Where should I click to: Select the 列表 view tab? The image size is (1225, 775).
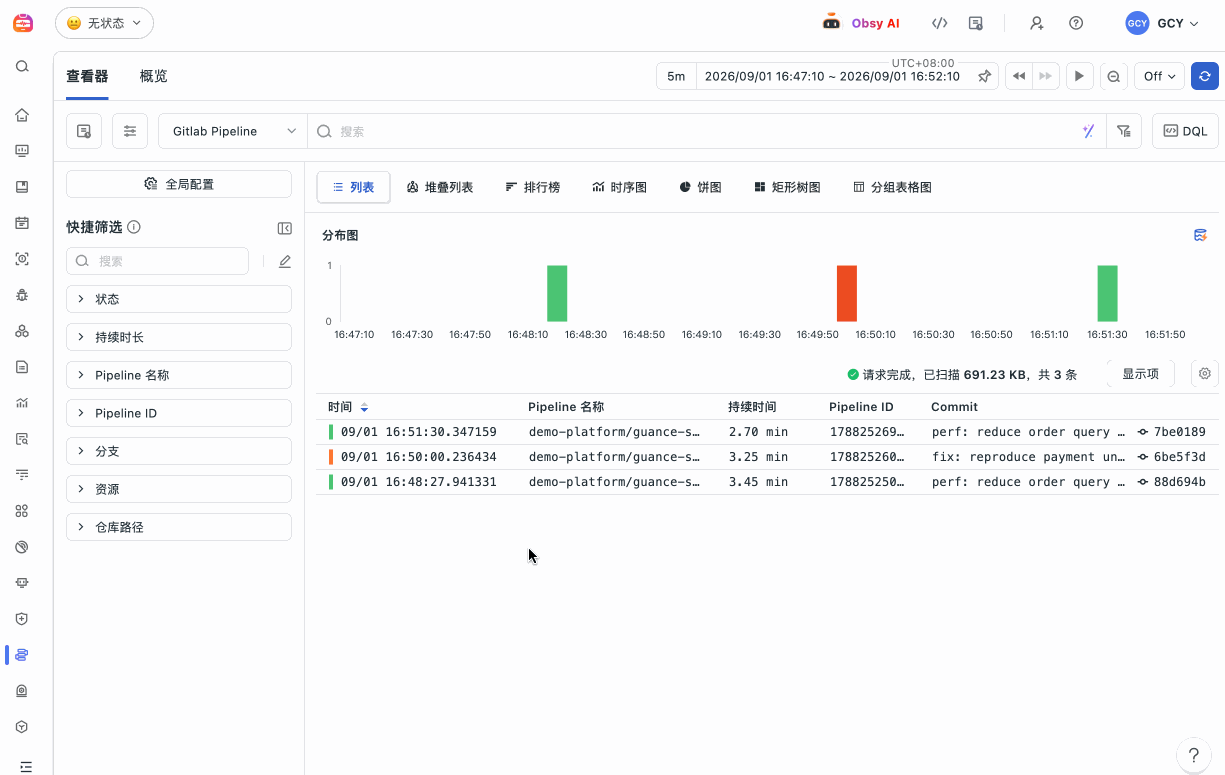pyautogui.click(x=353, y=187)
